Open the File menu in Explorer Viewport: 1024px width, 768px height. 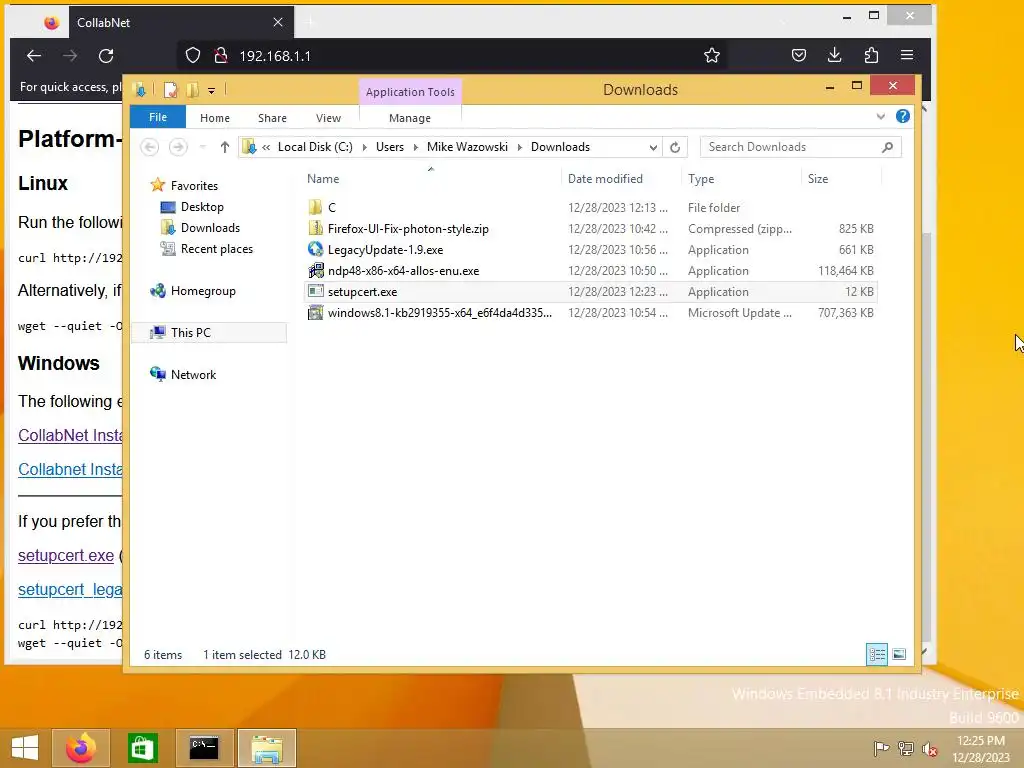click(x=158, y=117)
